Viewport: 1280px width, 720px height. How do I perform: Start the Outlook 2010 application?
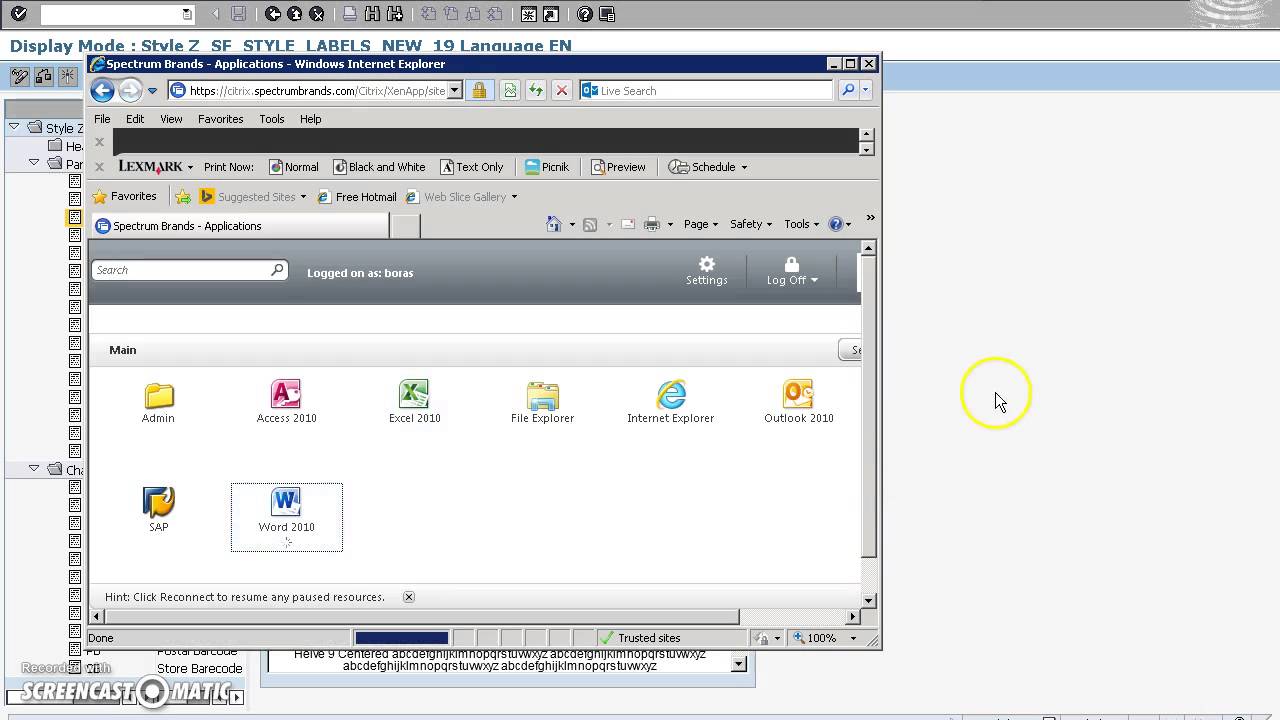tap(798, 402)
